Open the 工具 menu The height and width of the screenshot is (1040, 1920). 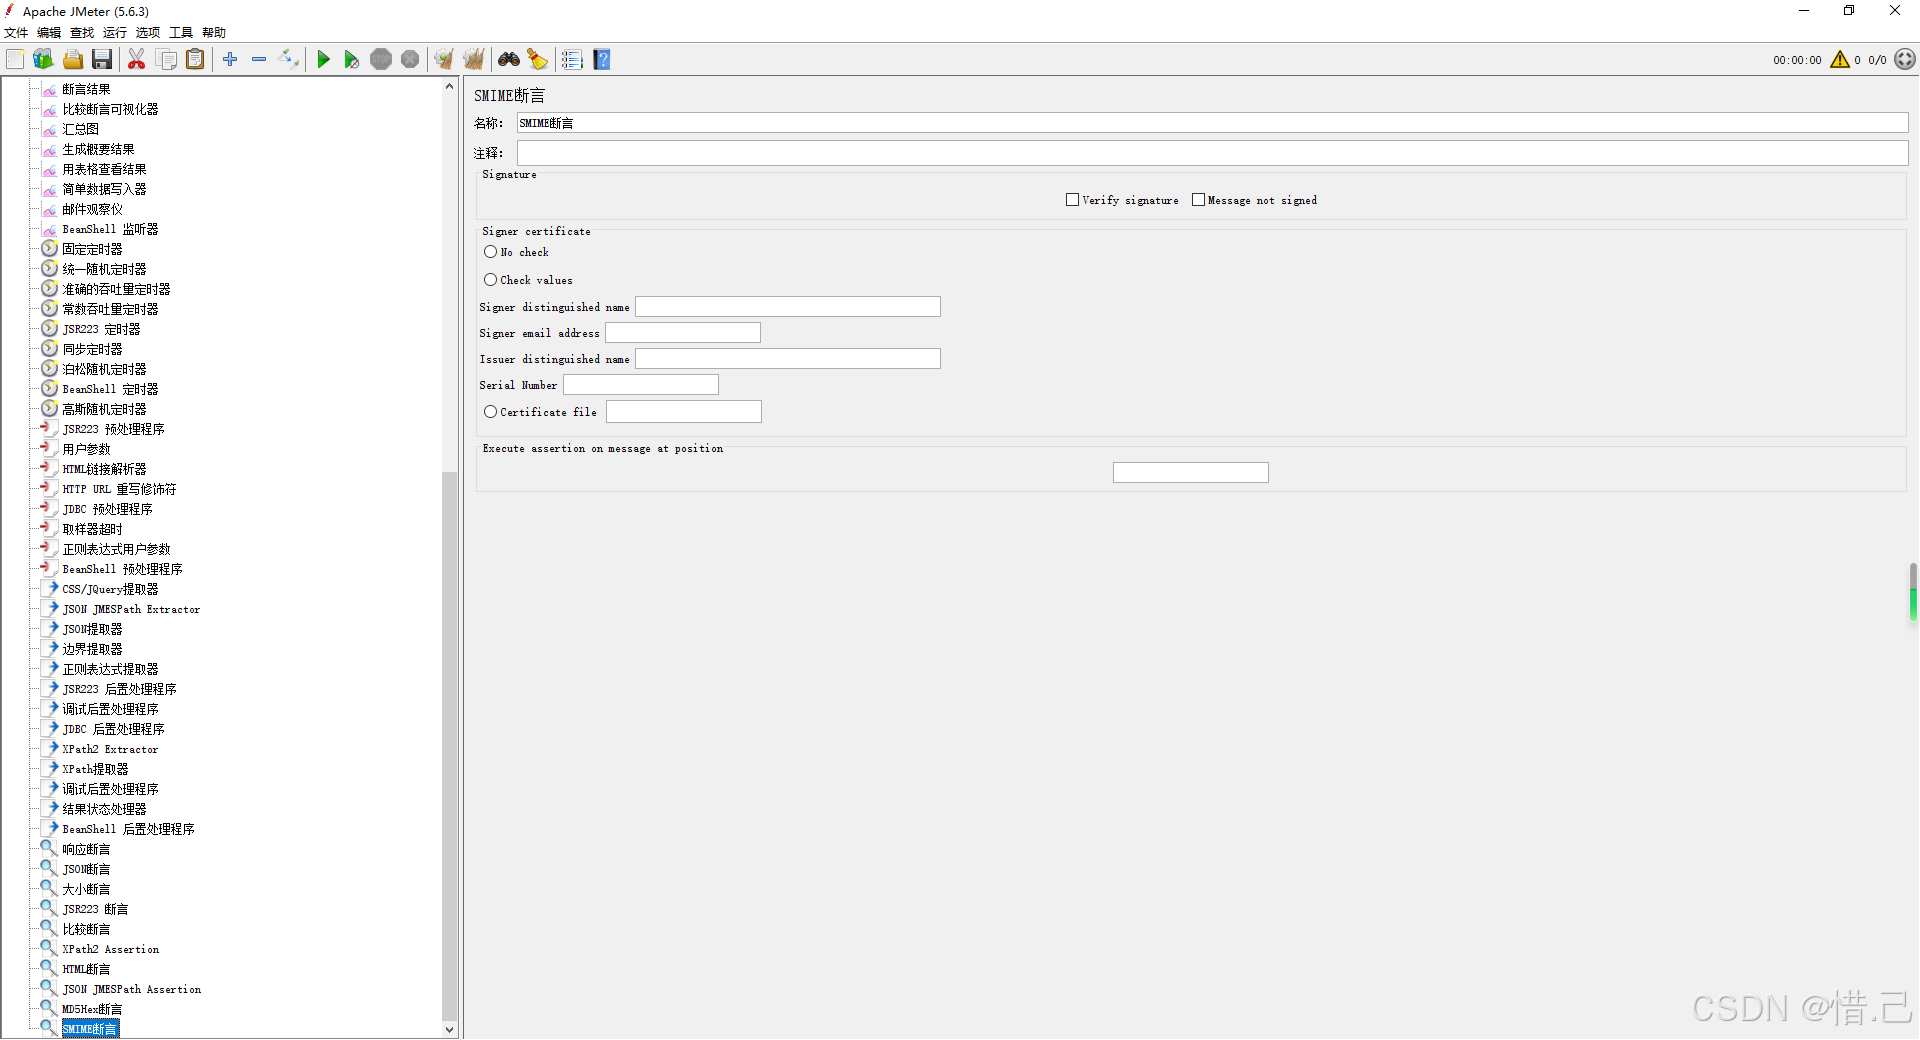[181, 33]
